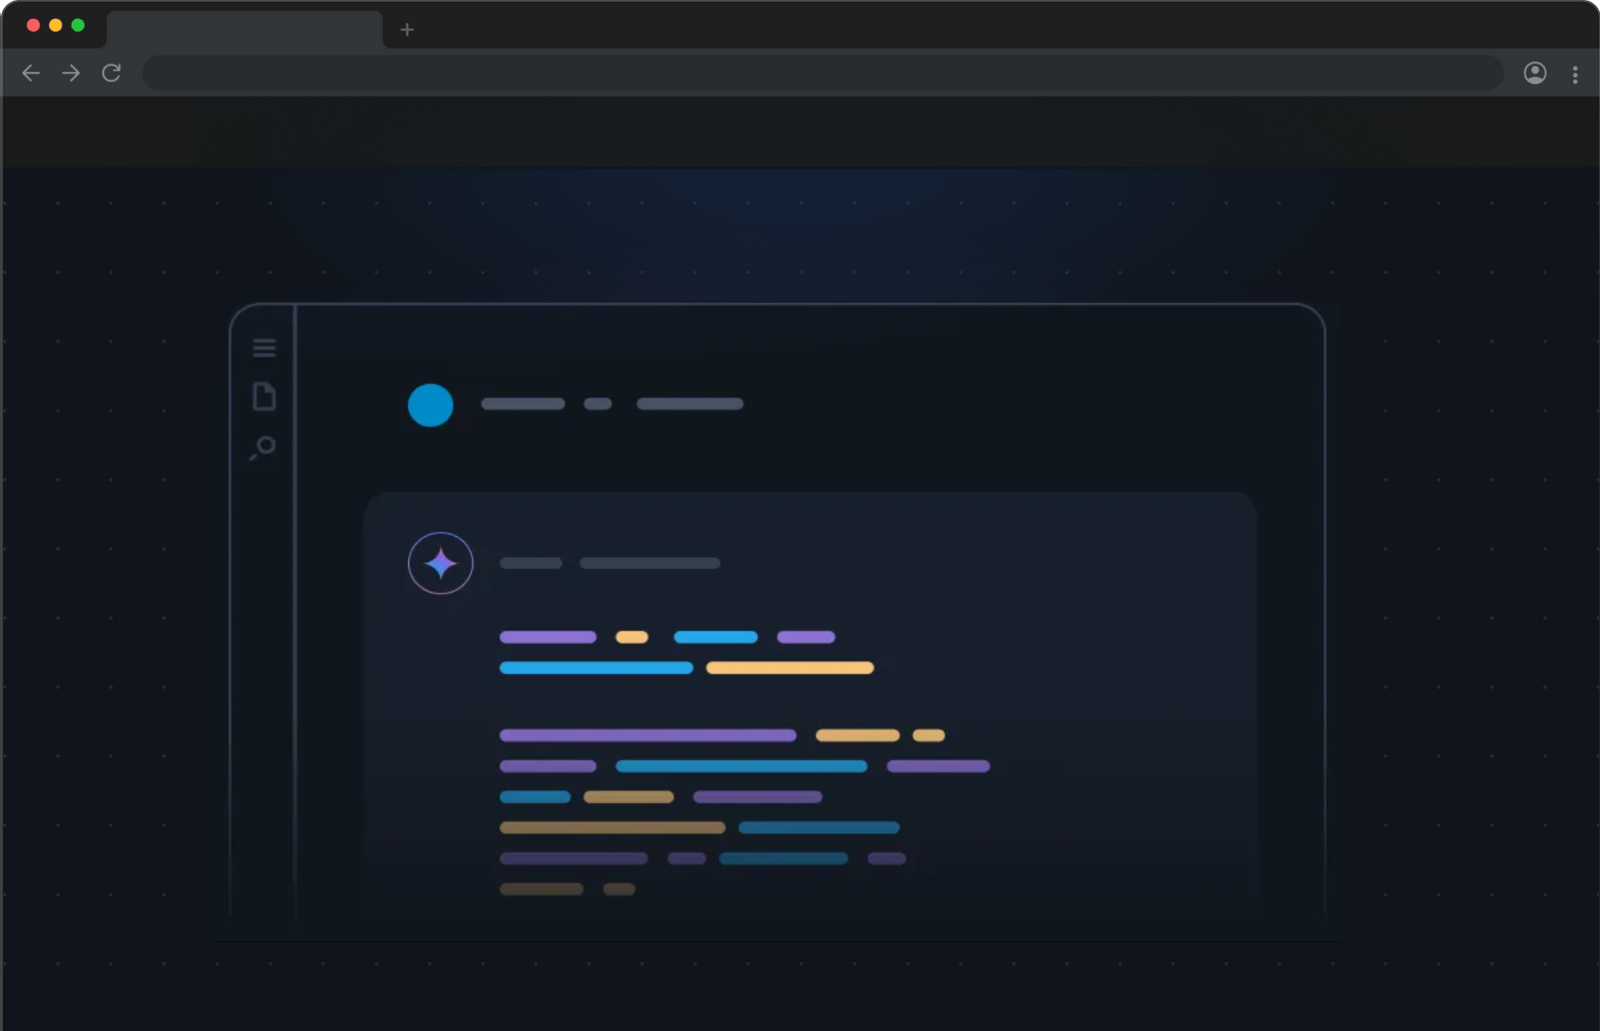This screenshot has width=1600, height=1031.
Task: Select the blue circular user avatar
Action: pyautogui.click(x=430, y=405)
